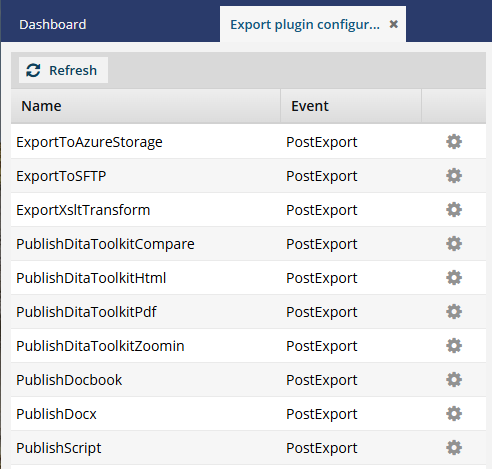Open settings gear for PublishDitaToolkitPdf
Viewport: 492px width, 469px height.
(x=454, y=312)
